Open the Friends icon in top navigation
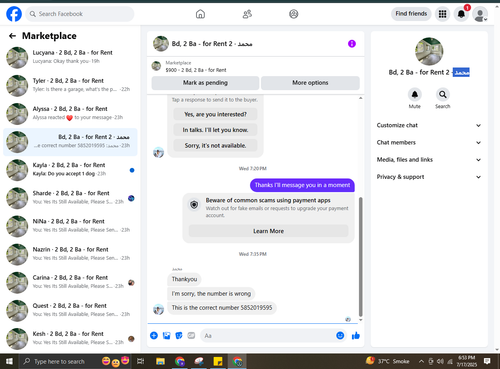Viewport: 500px width, 369px height. click(x=247, y=14)
